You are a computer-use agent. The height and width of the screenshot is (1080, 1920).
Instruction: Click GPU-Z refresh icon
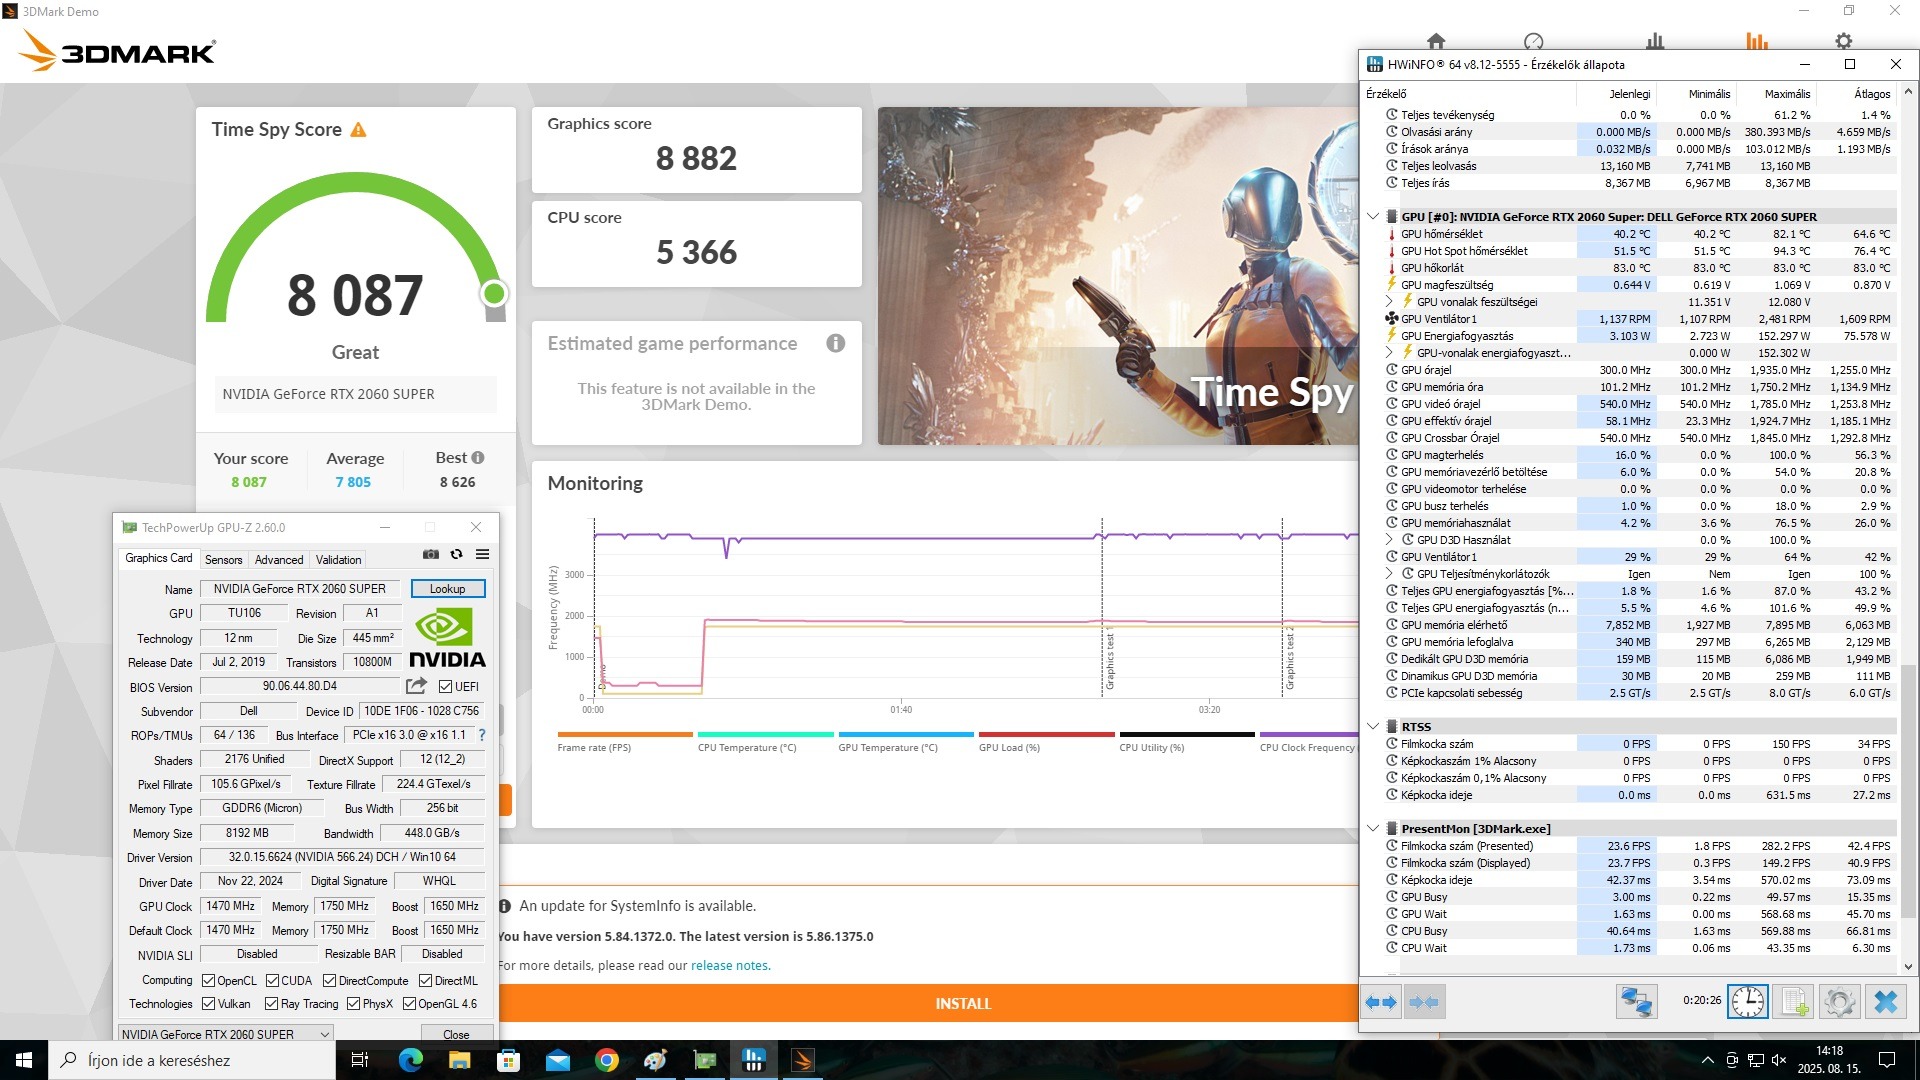[x=457, y=554]
